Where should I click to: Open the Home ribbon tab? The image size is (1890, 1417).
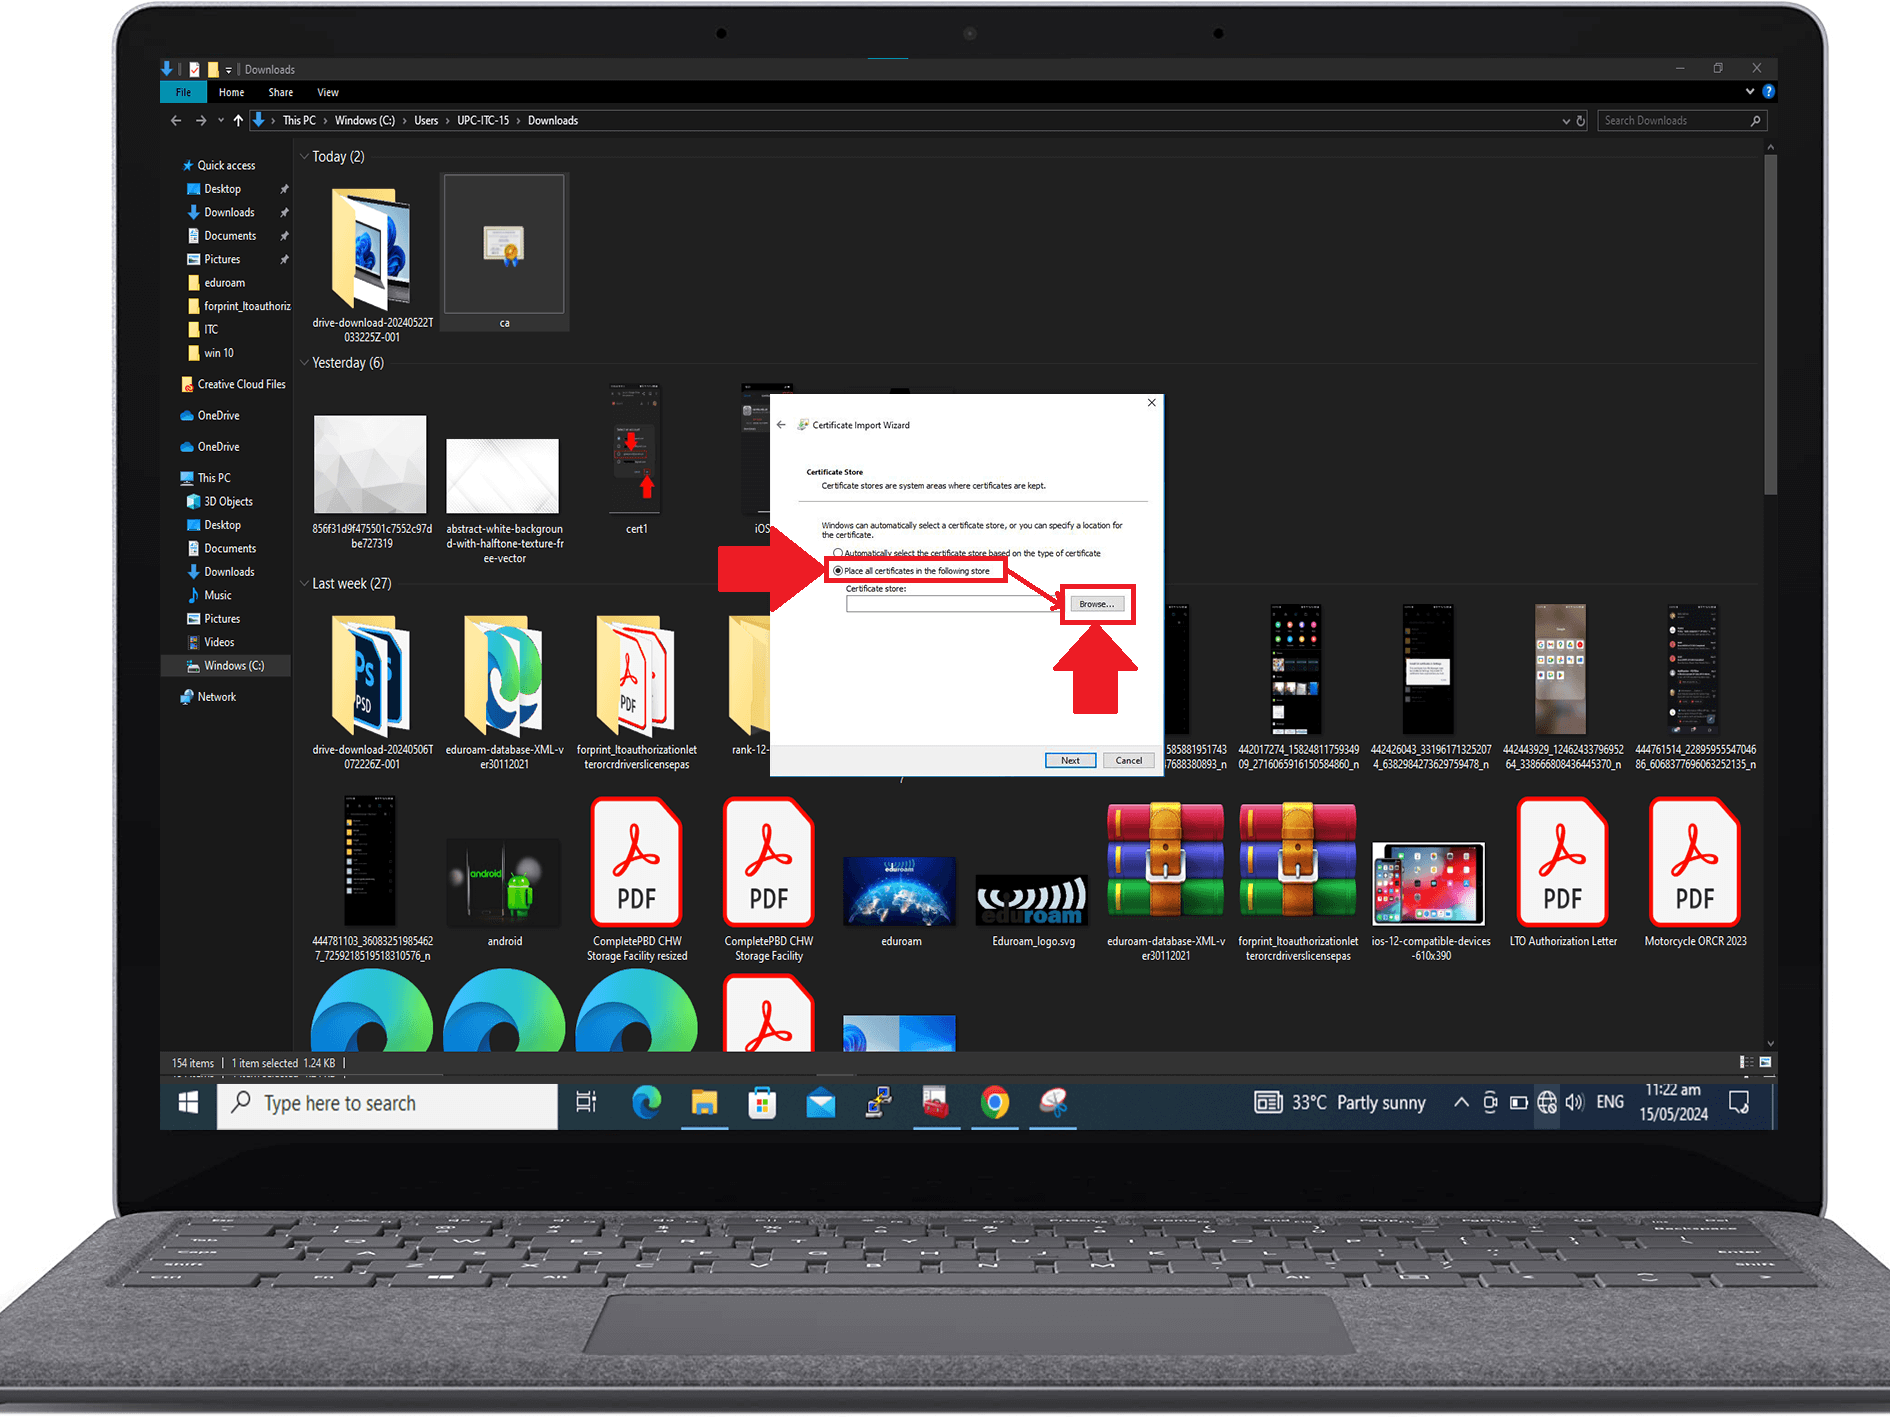[232, 92]
